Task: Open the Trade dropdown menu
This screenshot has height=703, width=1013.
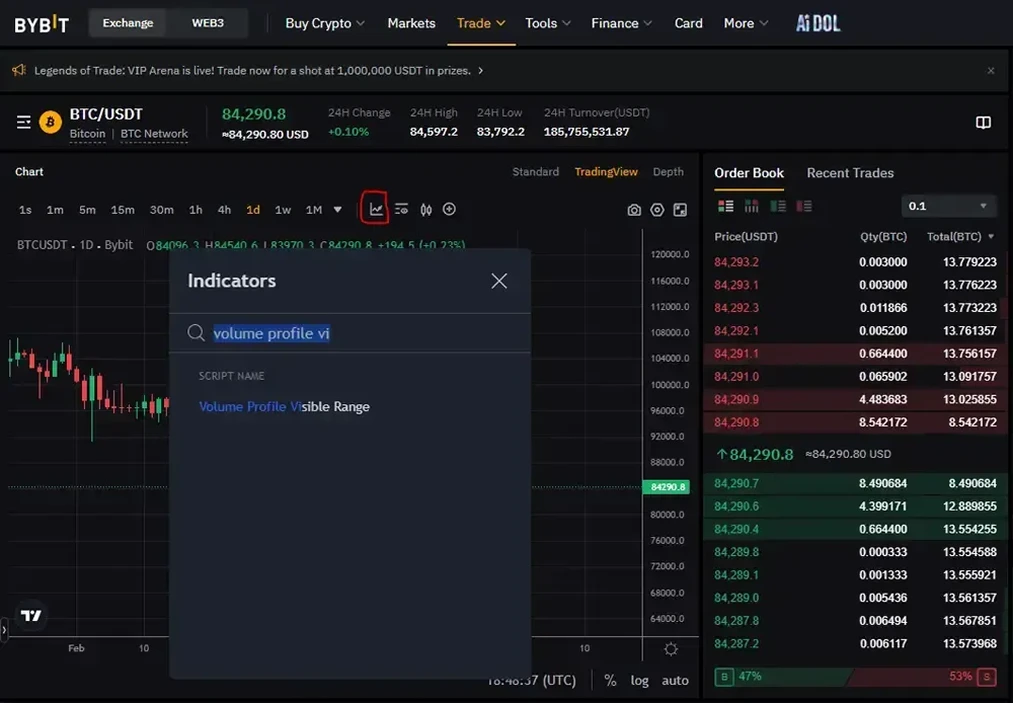Action: (x=481, y=23)
